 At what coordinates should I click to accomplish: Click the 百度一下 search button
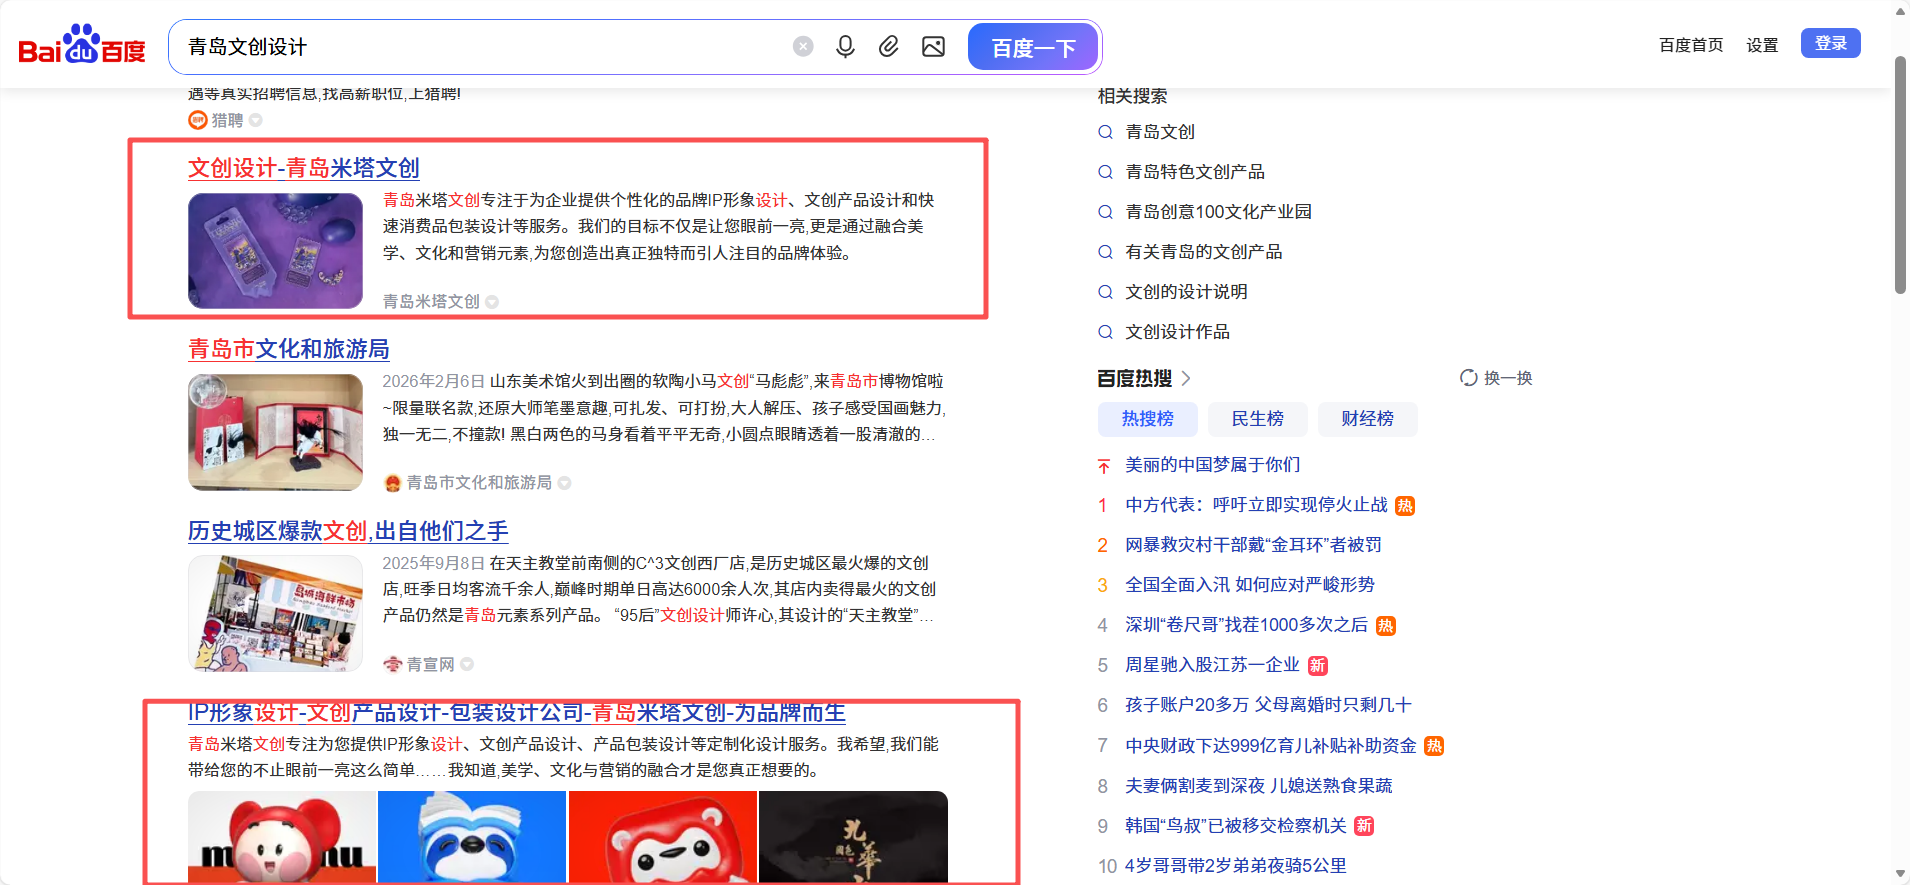point(1033,47)
